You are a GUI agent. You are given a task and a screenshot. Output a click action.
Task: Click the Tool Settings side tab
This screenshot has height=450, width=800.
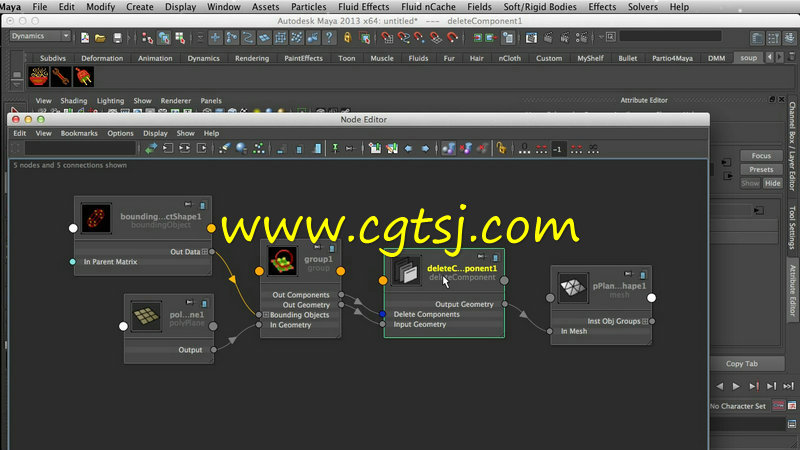tap(792, 228)
